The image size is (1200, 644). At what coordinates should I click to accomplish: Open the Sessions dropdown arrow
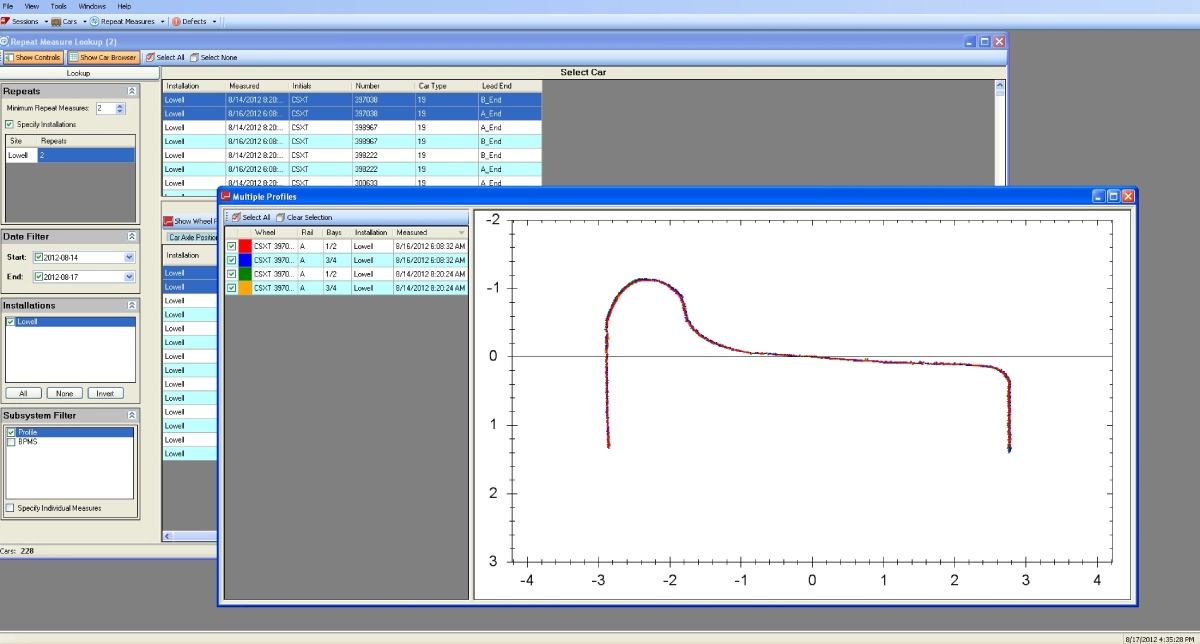44,21
